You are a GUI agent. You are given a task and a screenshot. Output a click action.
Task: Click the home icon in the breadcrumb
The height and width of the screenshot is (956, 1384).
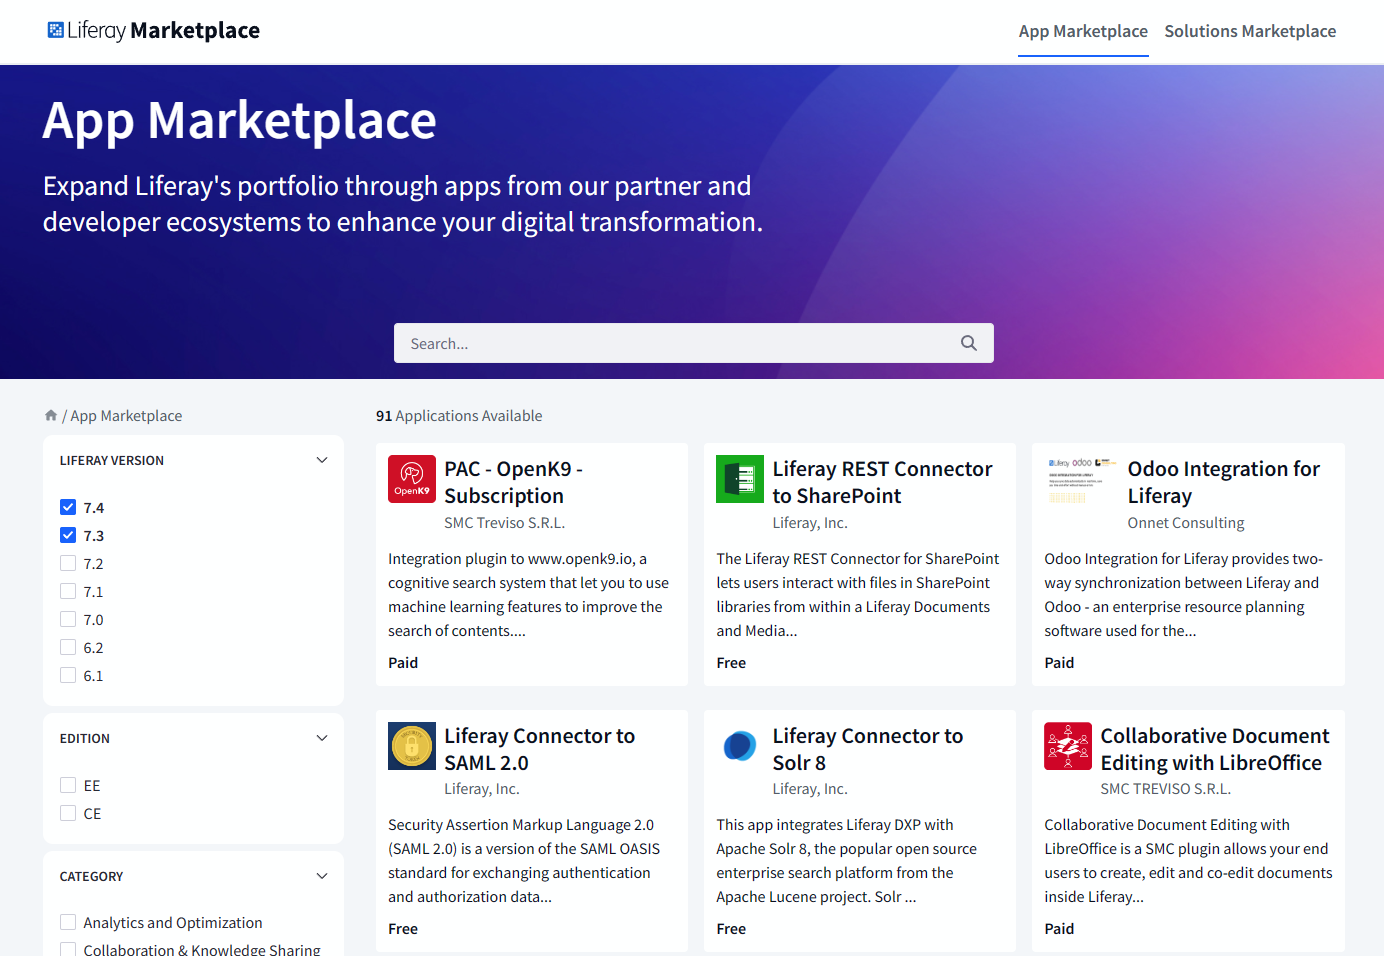click(50, 414)
